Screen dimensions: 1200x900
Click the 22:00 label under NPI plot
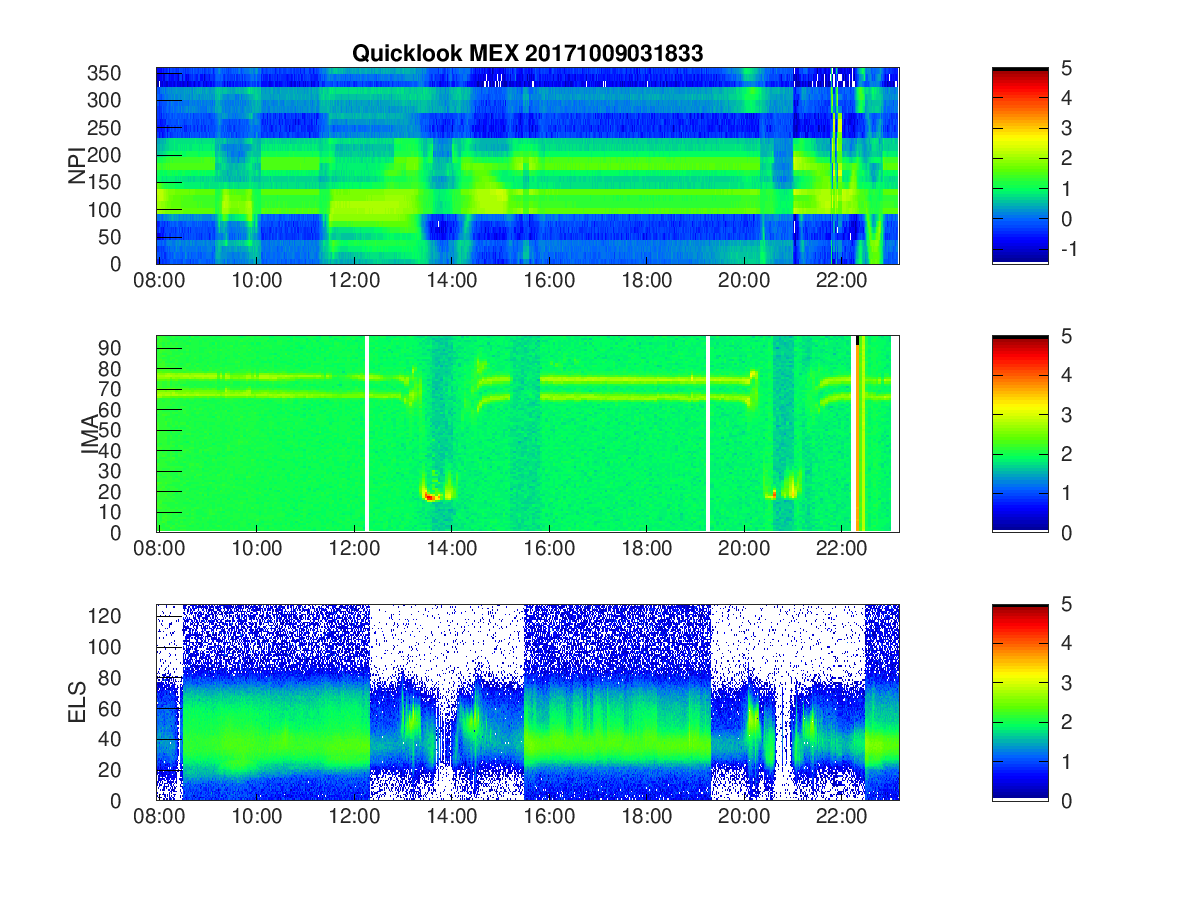[842, 282]
